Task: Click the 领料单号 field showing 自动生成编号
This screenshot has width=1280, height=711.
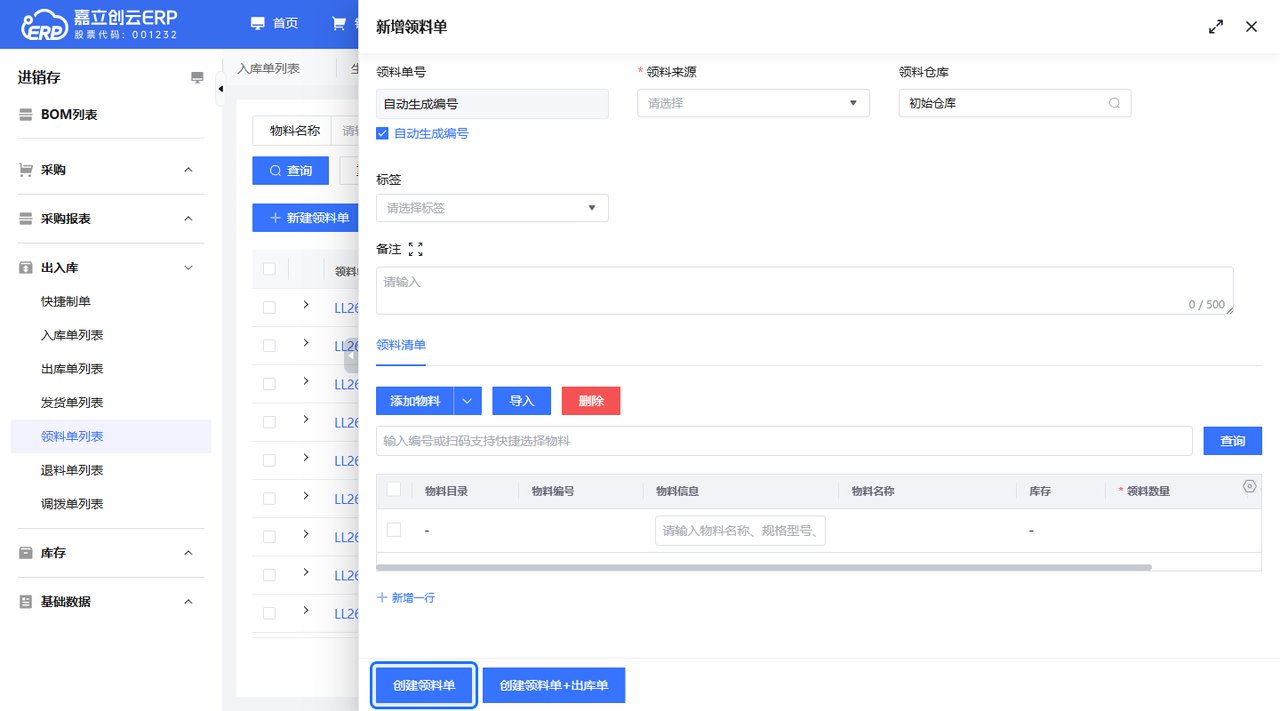Action: tap(492, 104)
